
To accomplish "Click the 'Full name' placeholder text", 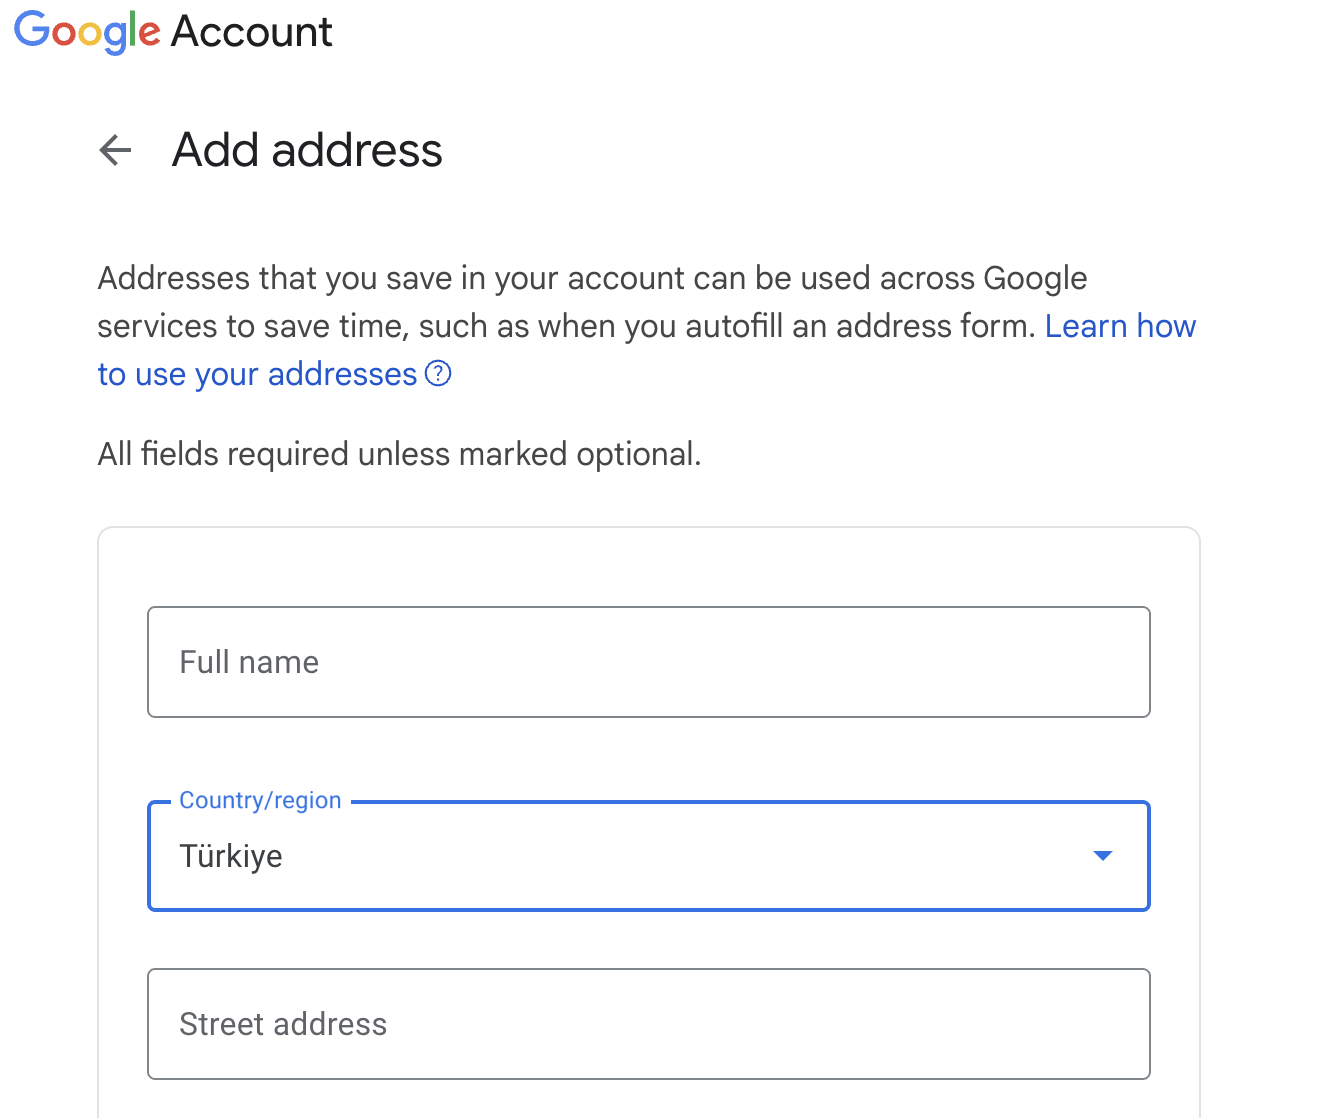I will 249,662.
